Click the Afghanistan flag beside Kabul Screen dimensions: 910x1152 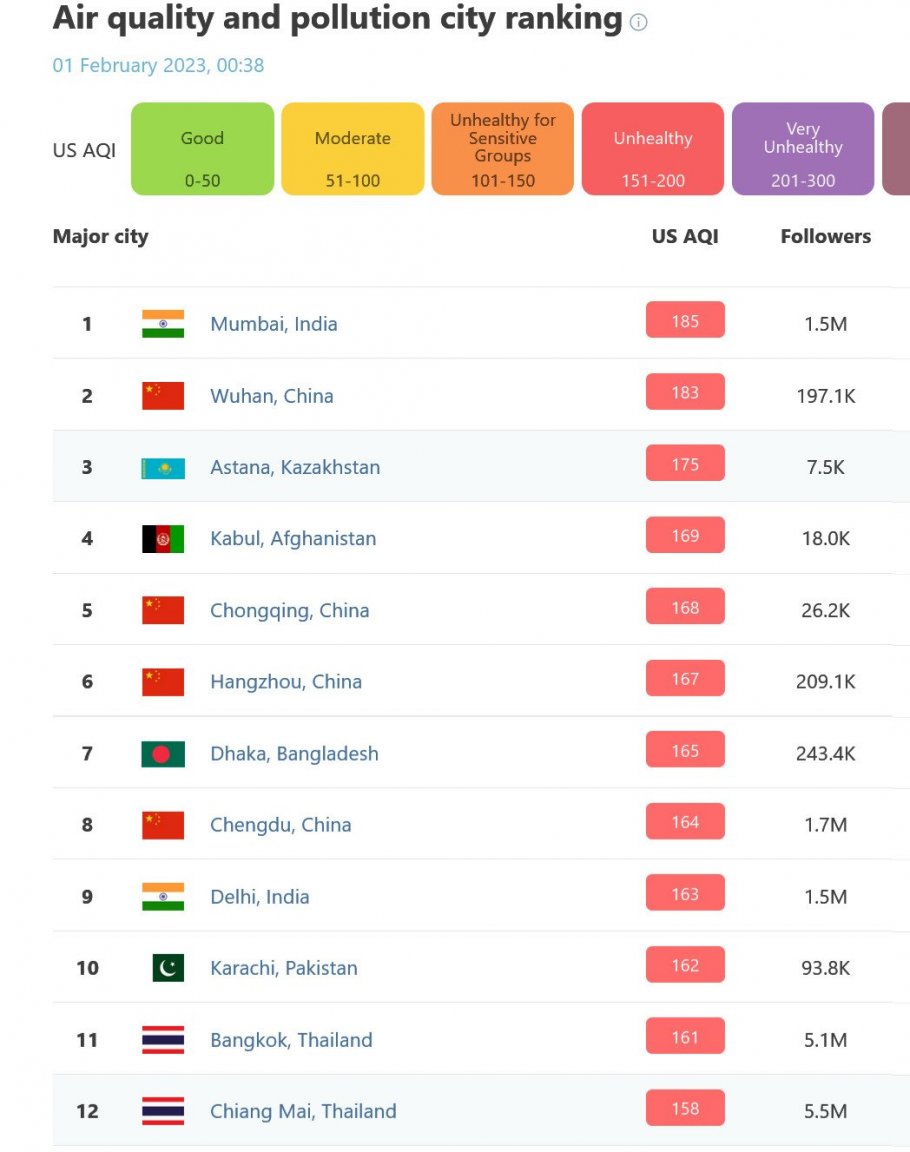pyautogui.click(x=163, y=539)
